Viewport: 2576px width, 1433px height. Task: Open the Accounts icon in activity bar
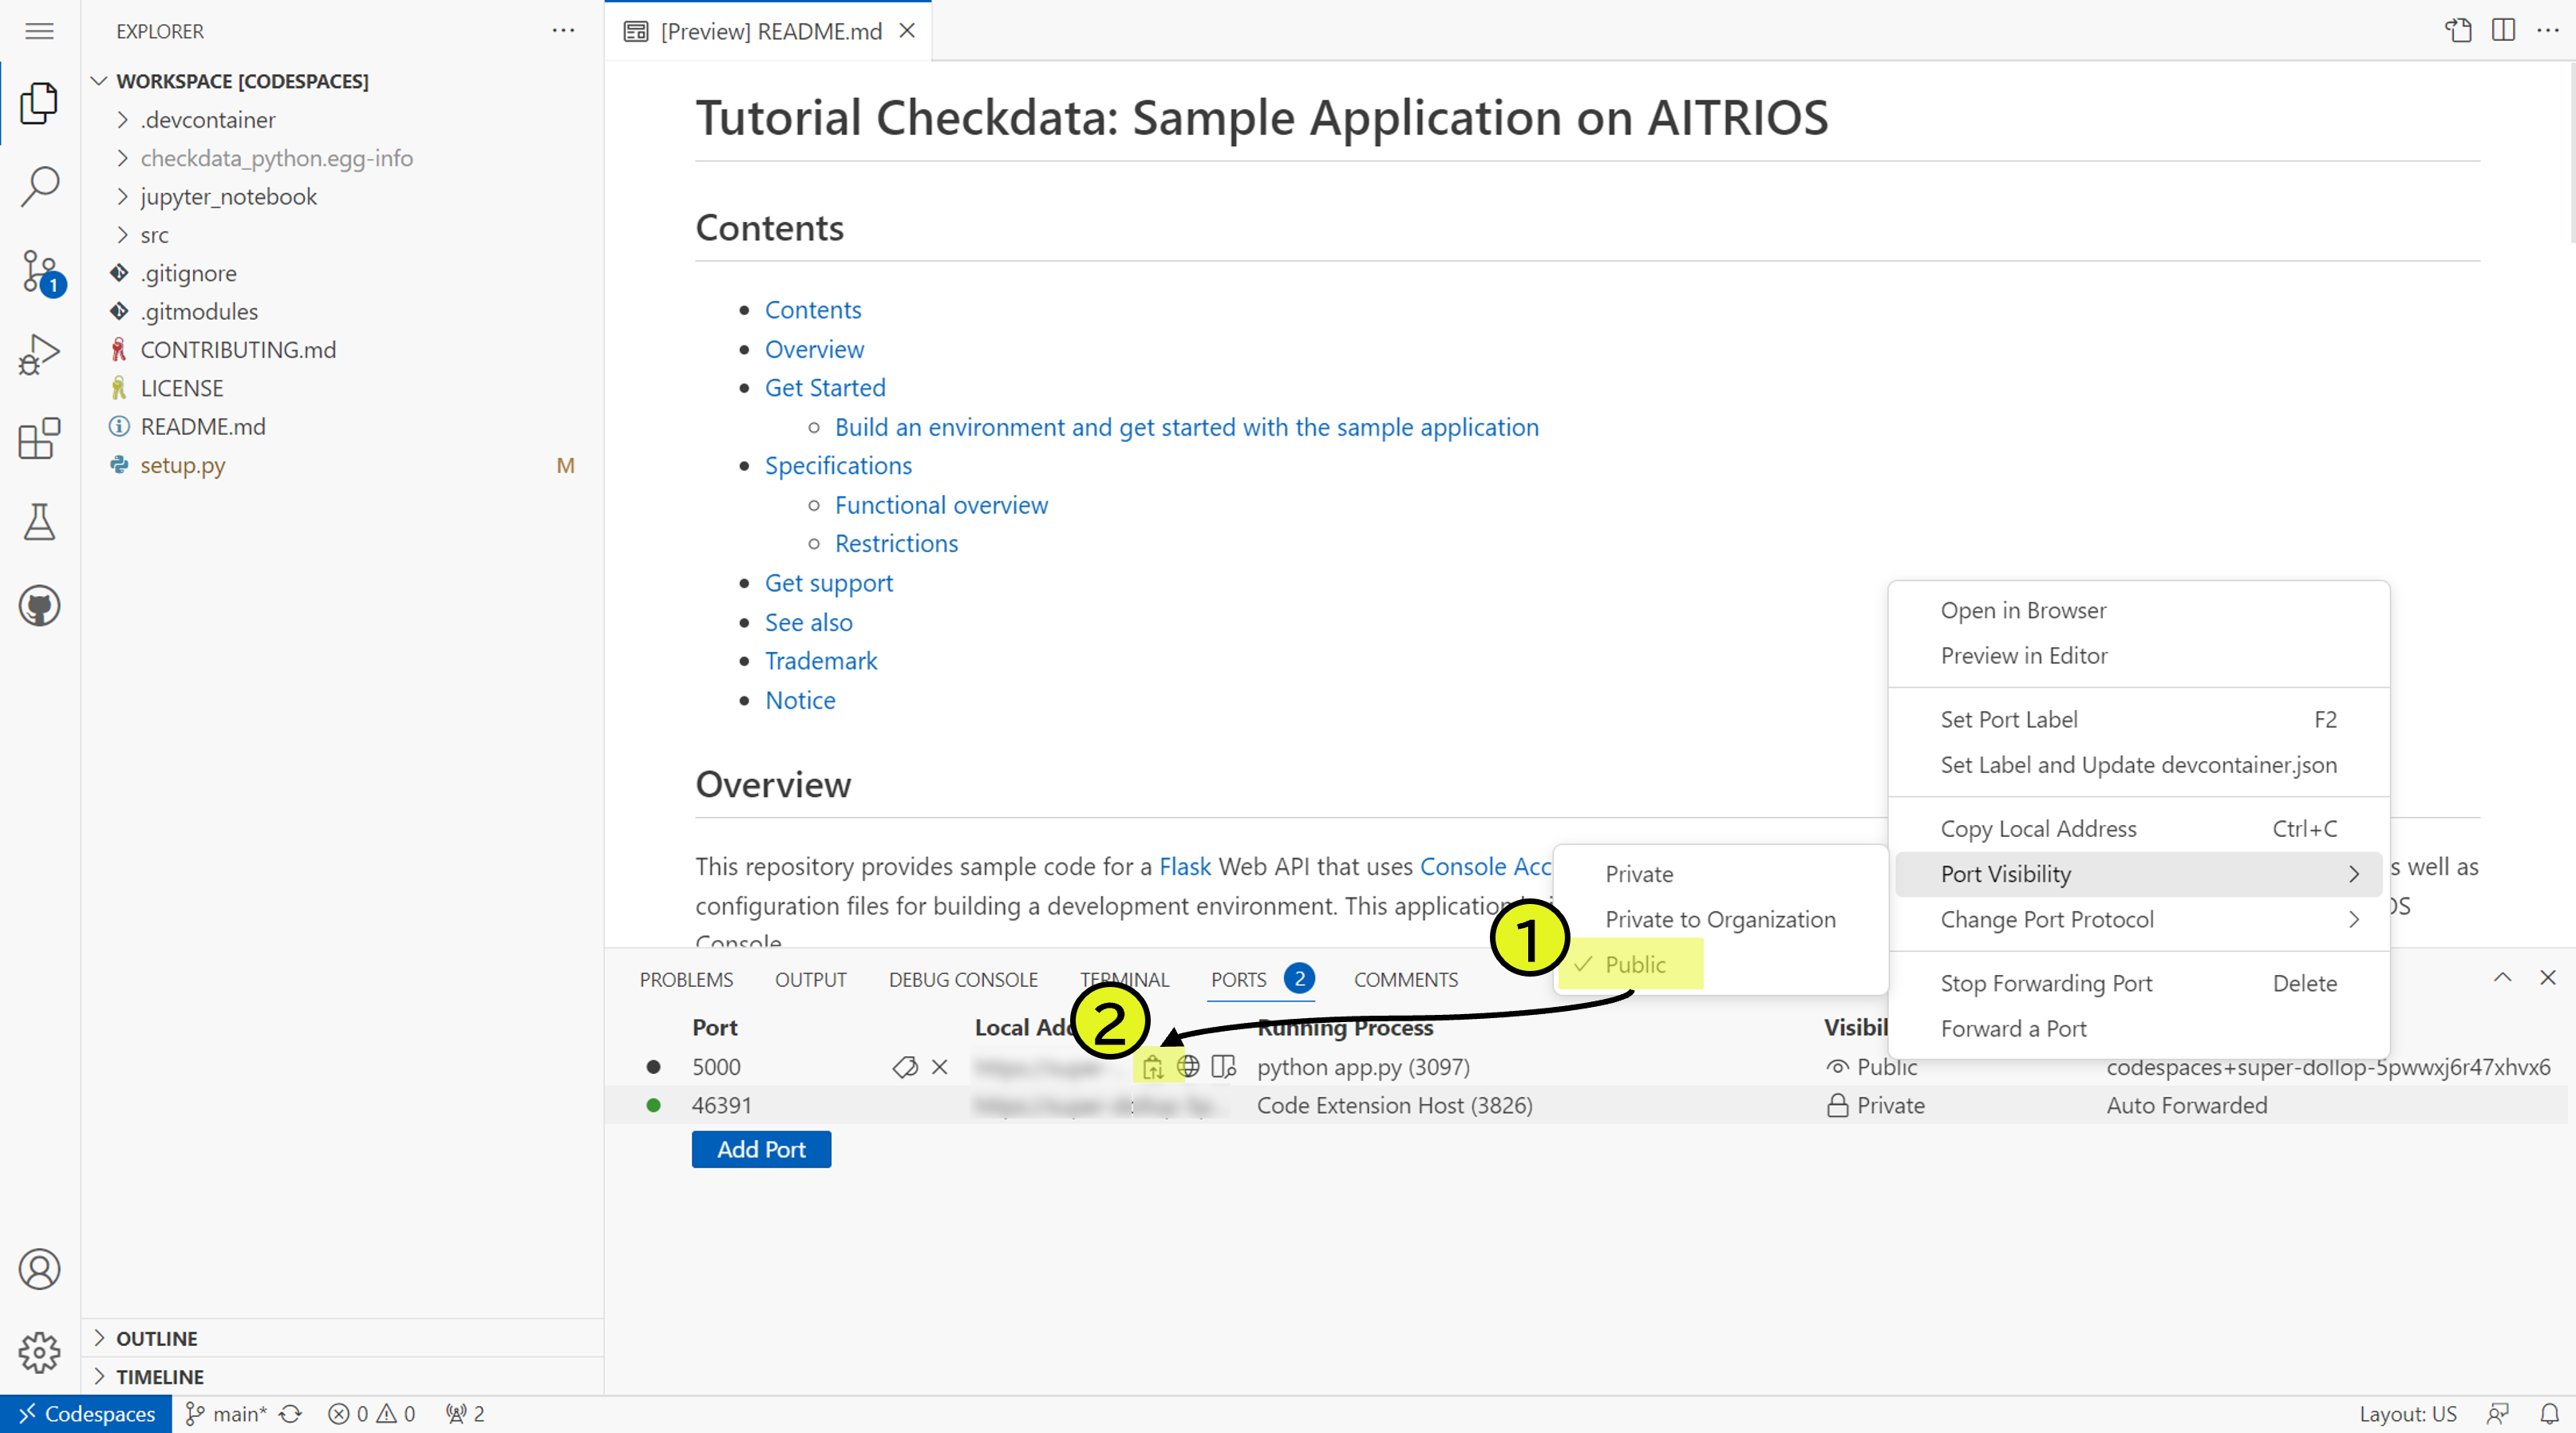point(39,1269)
